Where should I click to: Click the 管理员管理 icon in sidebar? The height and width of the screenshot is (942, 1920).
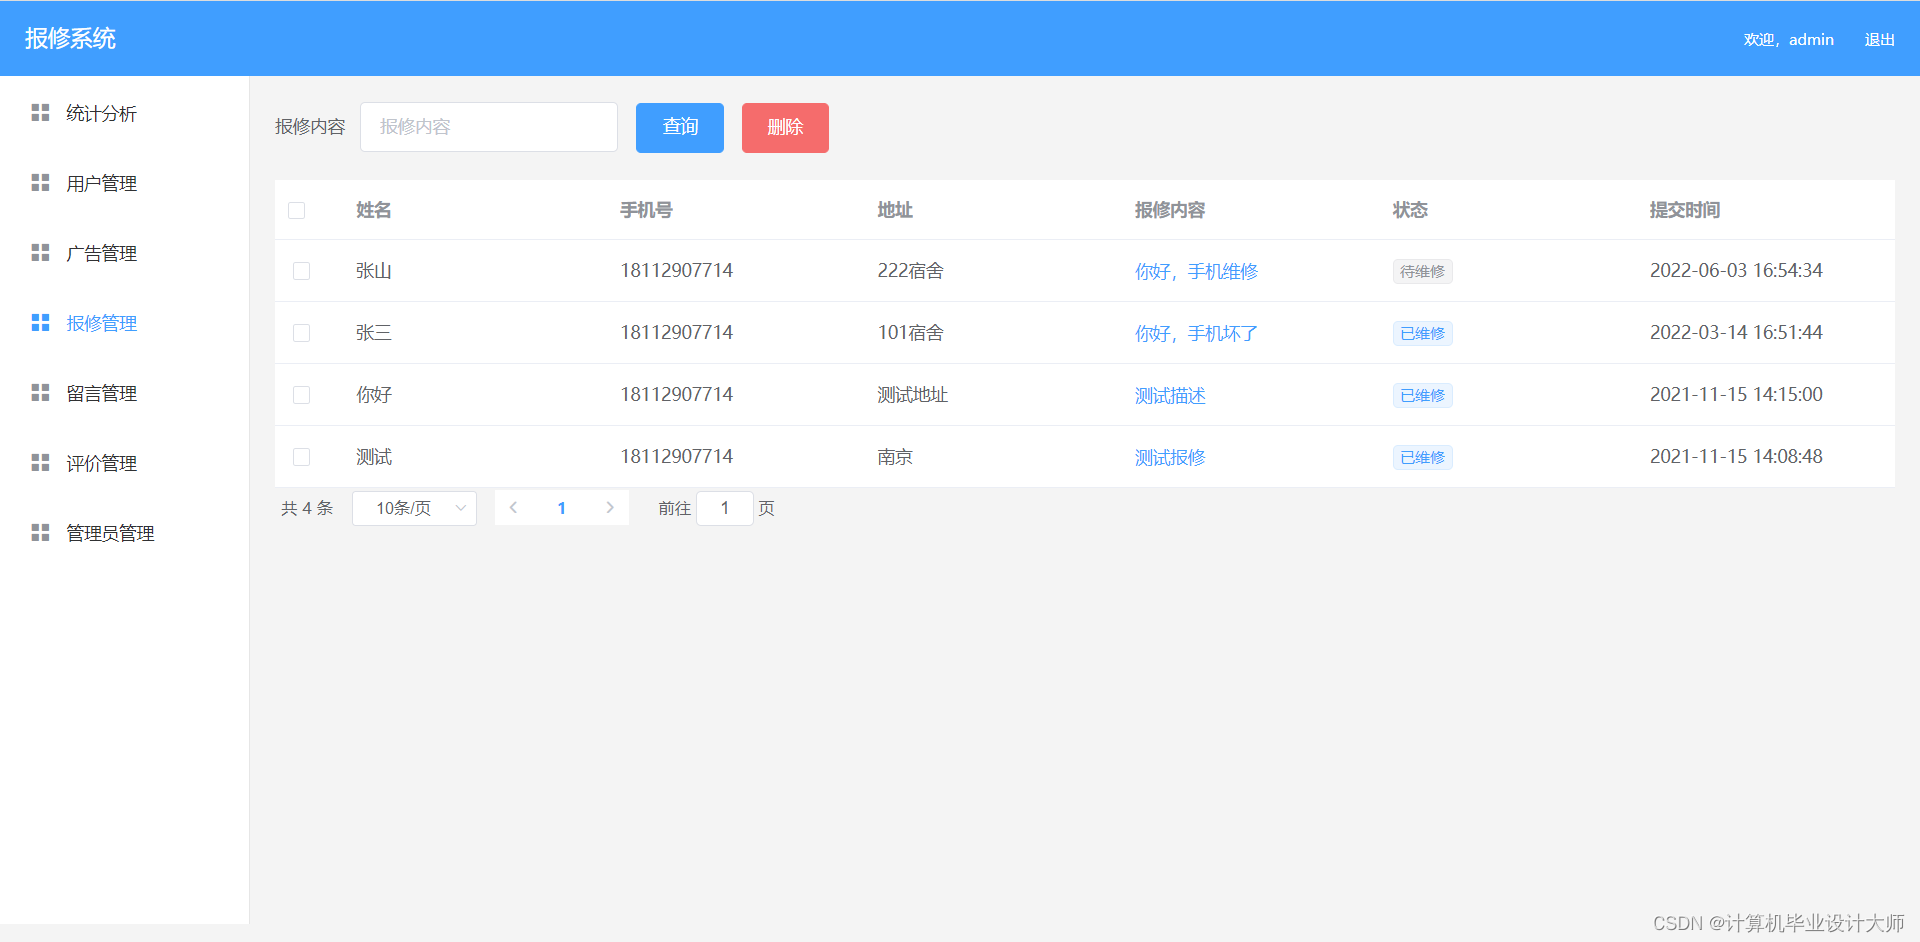pos(40,532)
